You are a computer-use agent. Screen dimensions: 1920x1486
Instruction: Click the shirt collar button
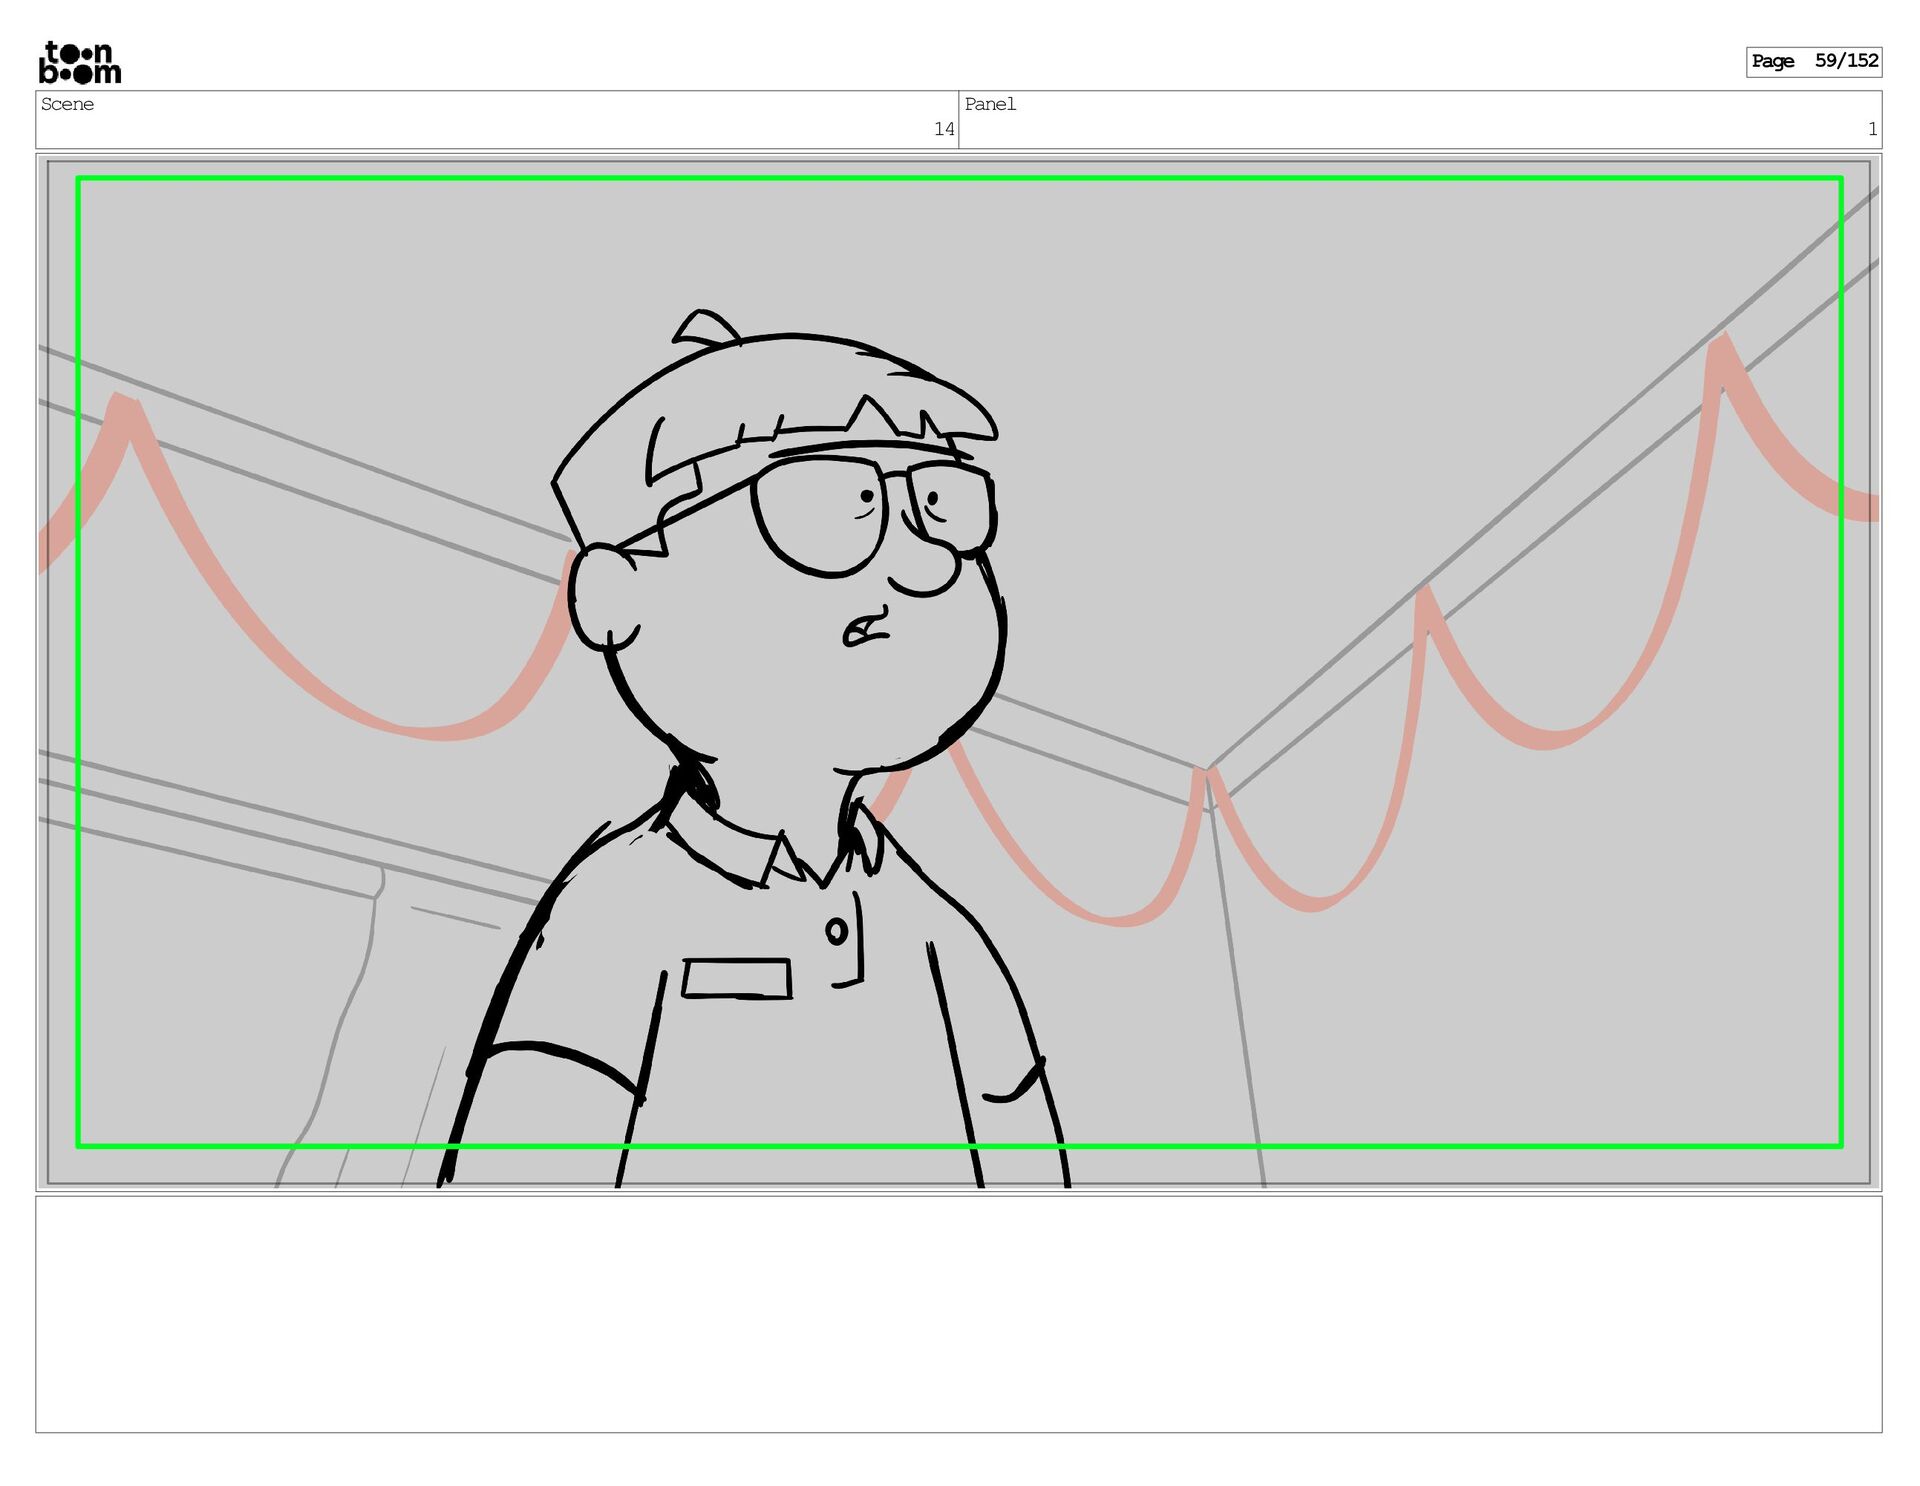836,931
